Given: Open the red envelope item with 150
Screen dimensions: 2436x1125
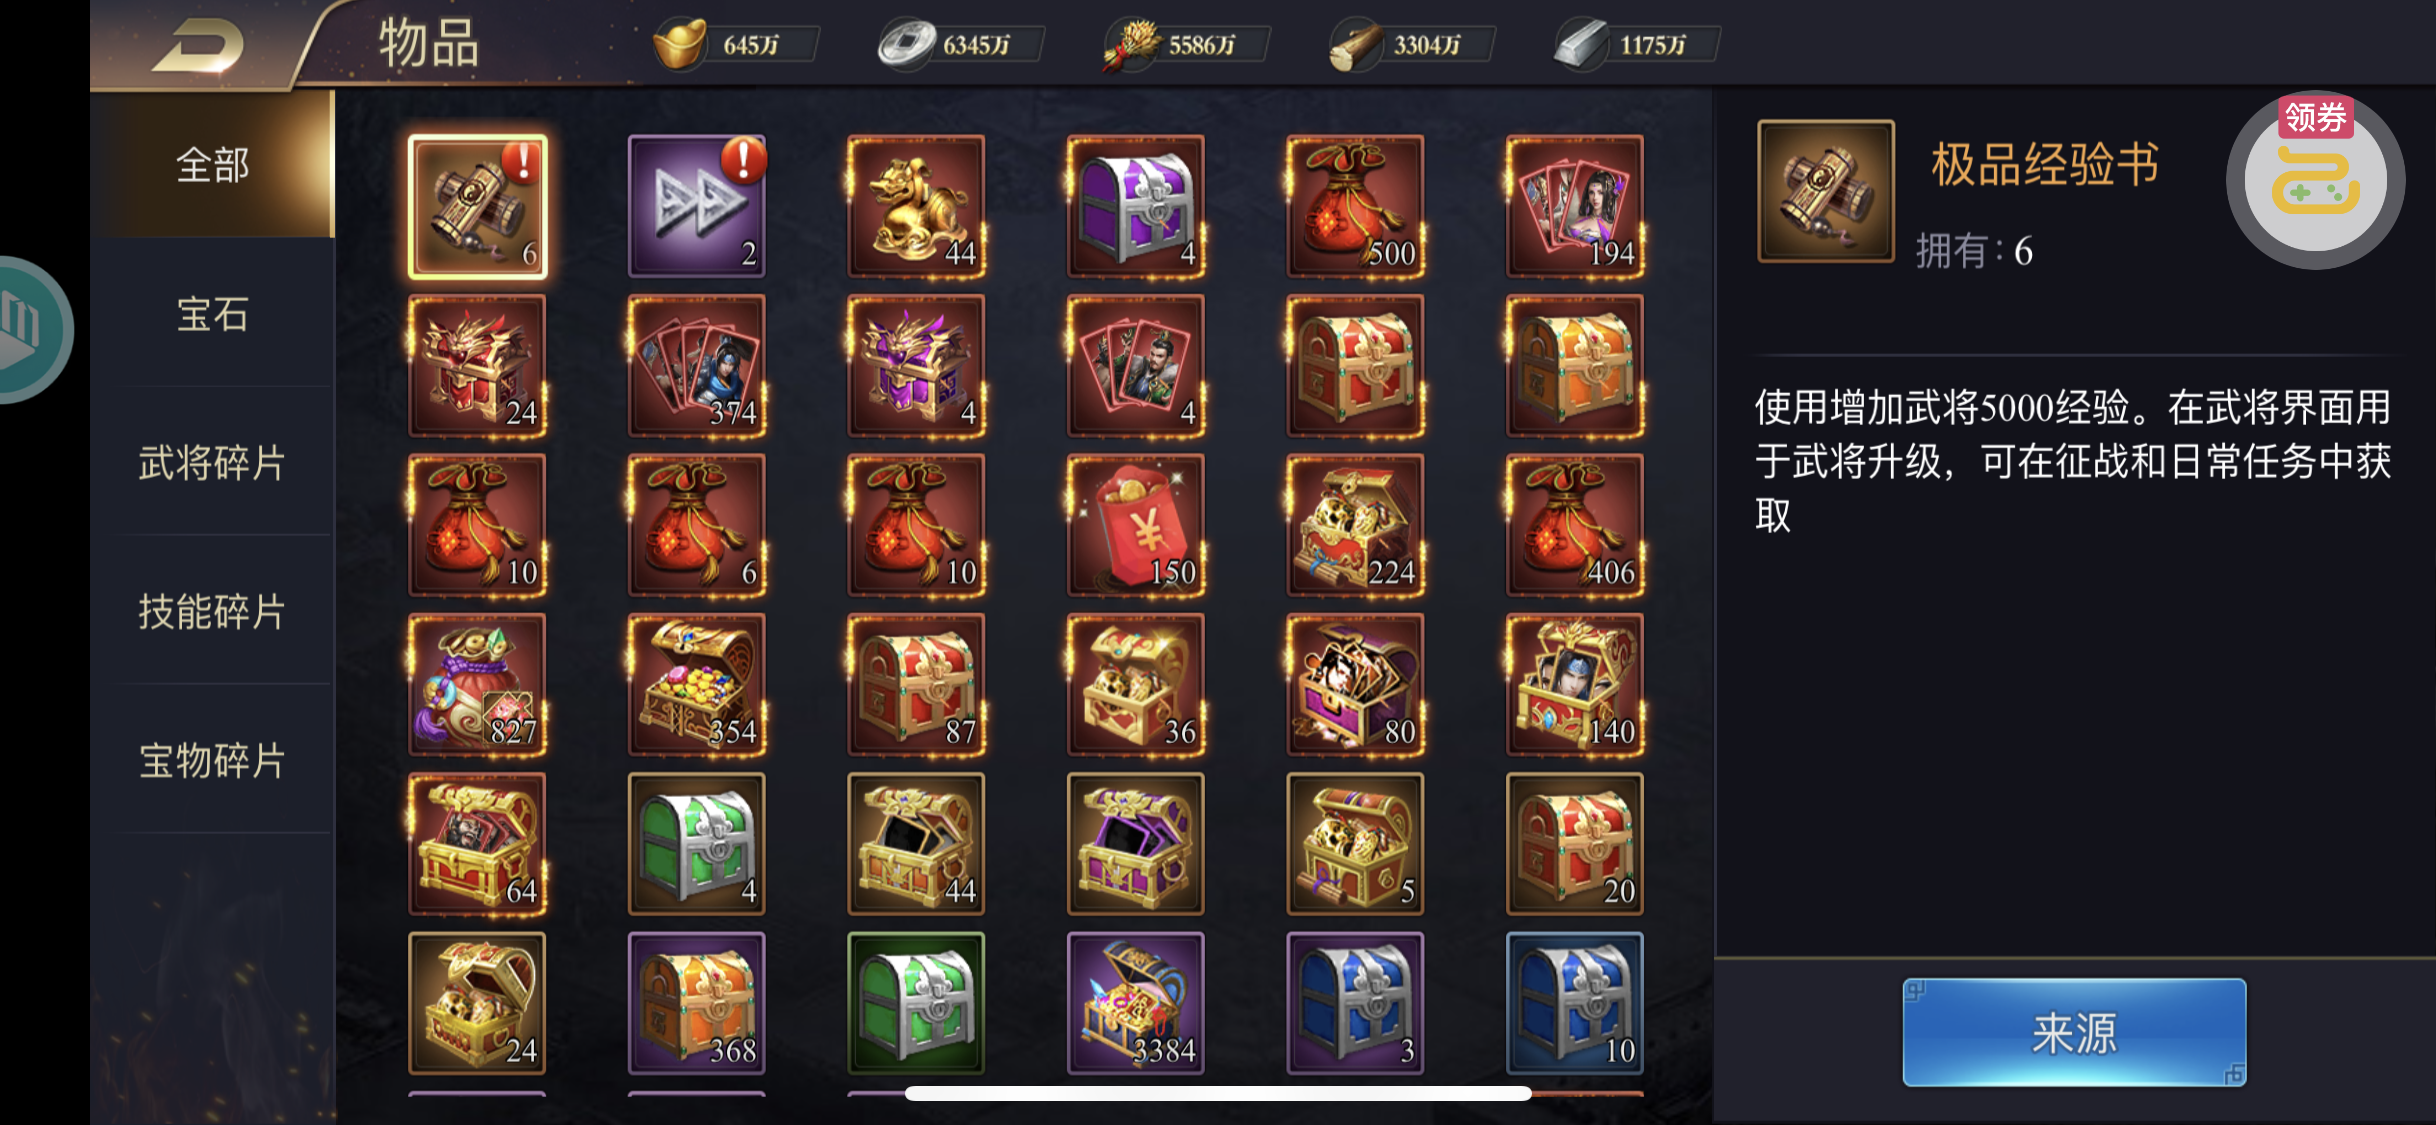Looking at the screenshot, I should pos(1136,525).
